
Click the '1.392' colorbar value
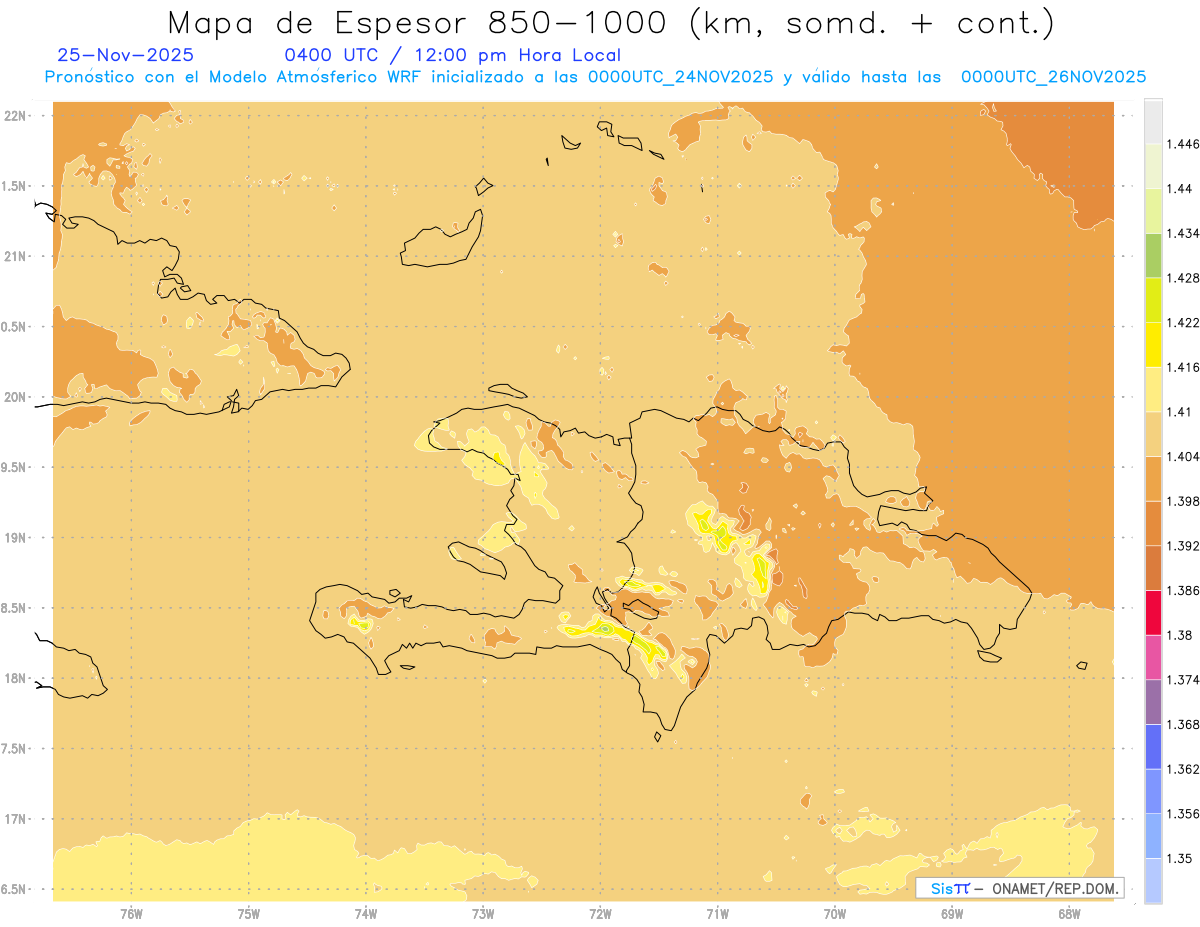coord(1183,546)
